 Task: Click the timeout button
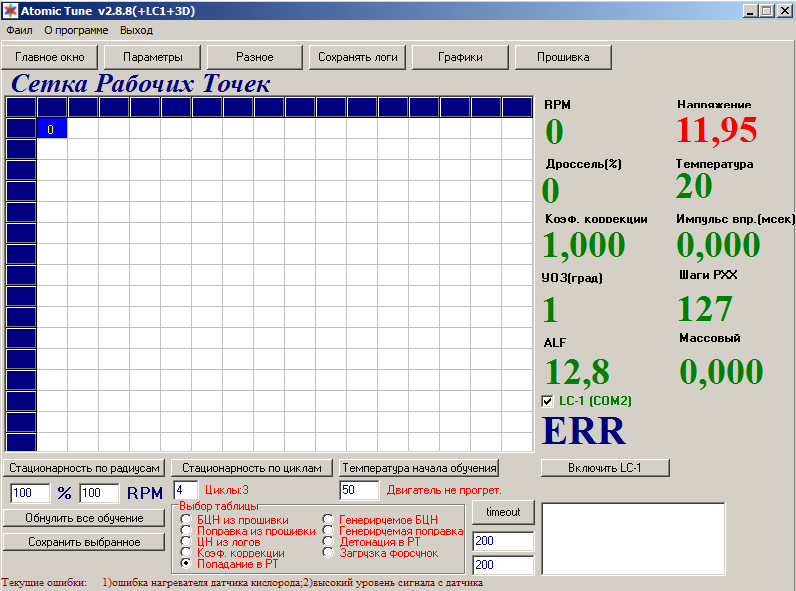(x=503, y=512)
